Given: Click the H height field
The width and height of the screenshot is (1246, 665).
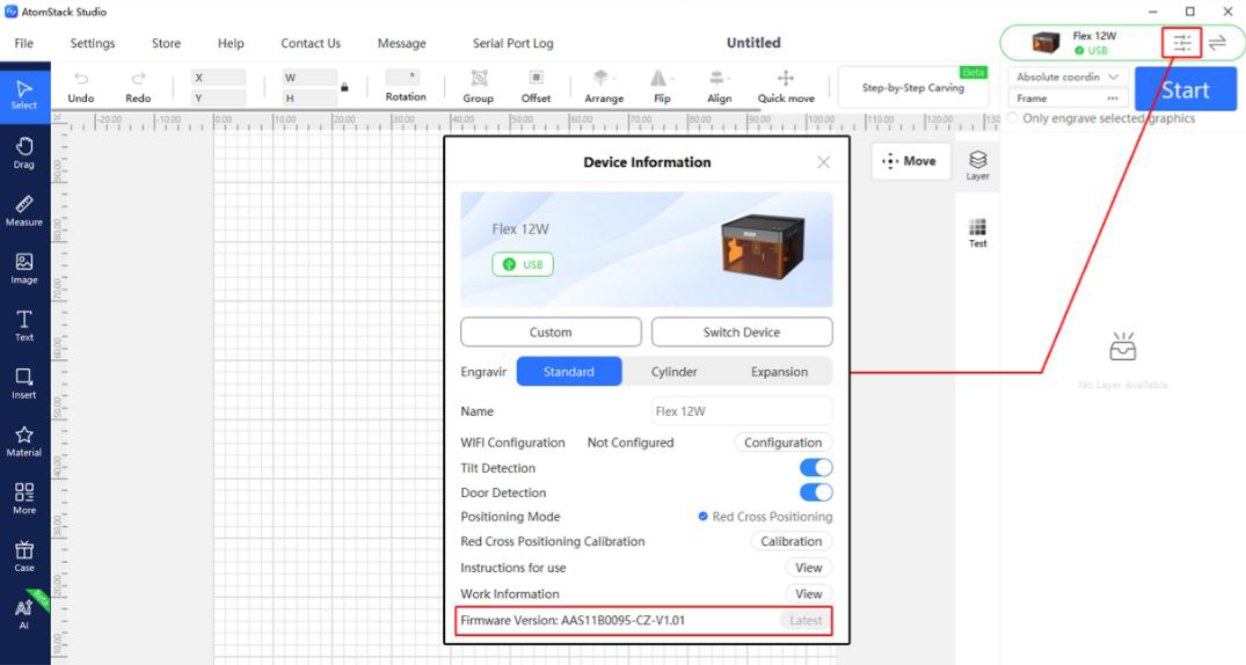Looking at the screenshot, I should click(x=310, y=98).
